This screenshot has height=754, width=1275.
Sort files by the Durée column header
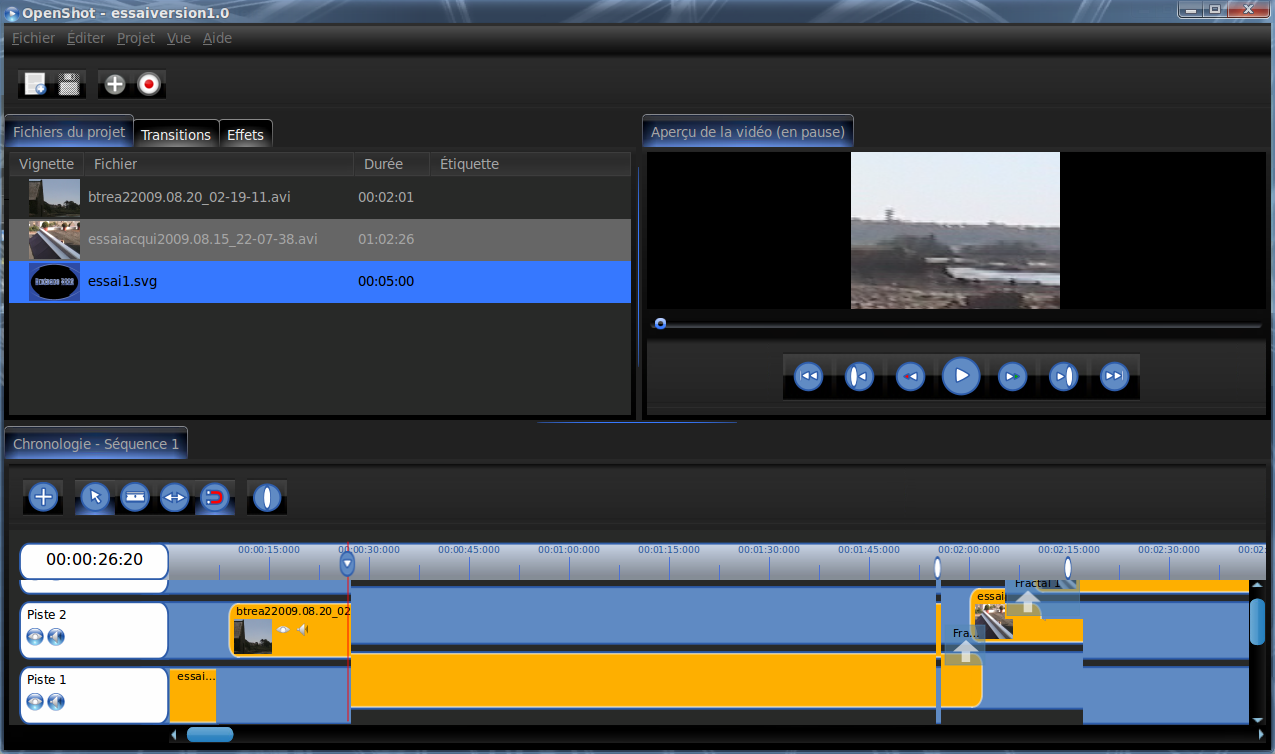point(384,164)
